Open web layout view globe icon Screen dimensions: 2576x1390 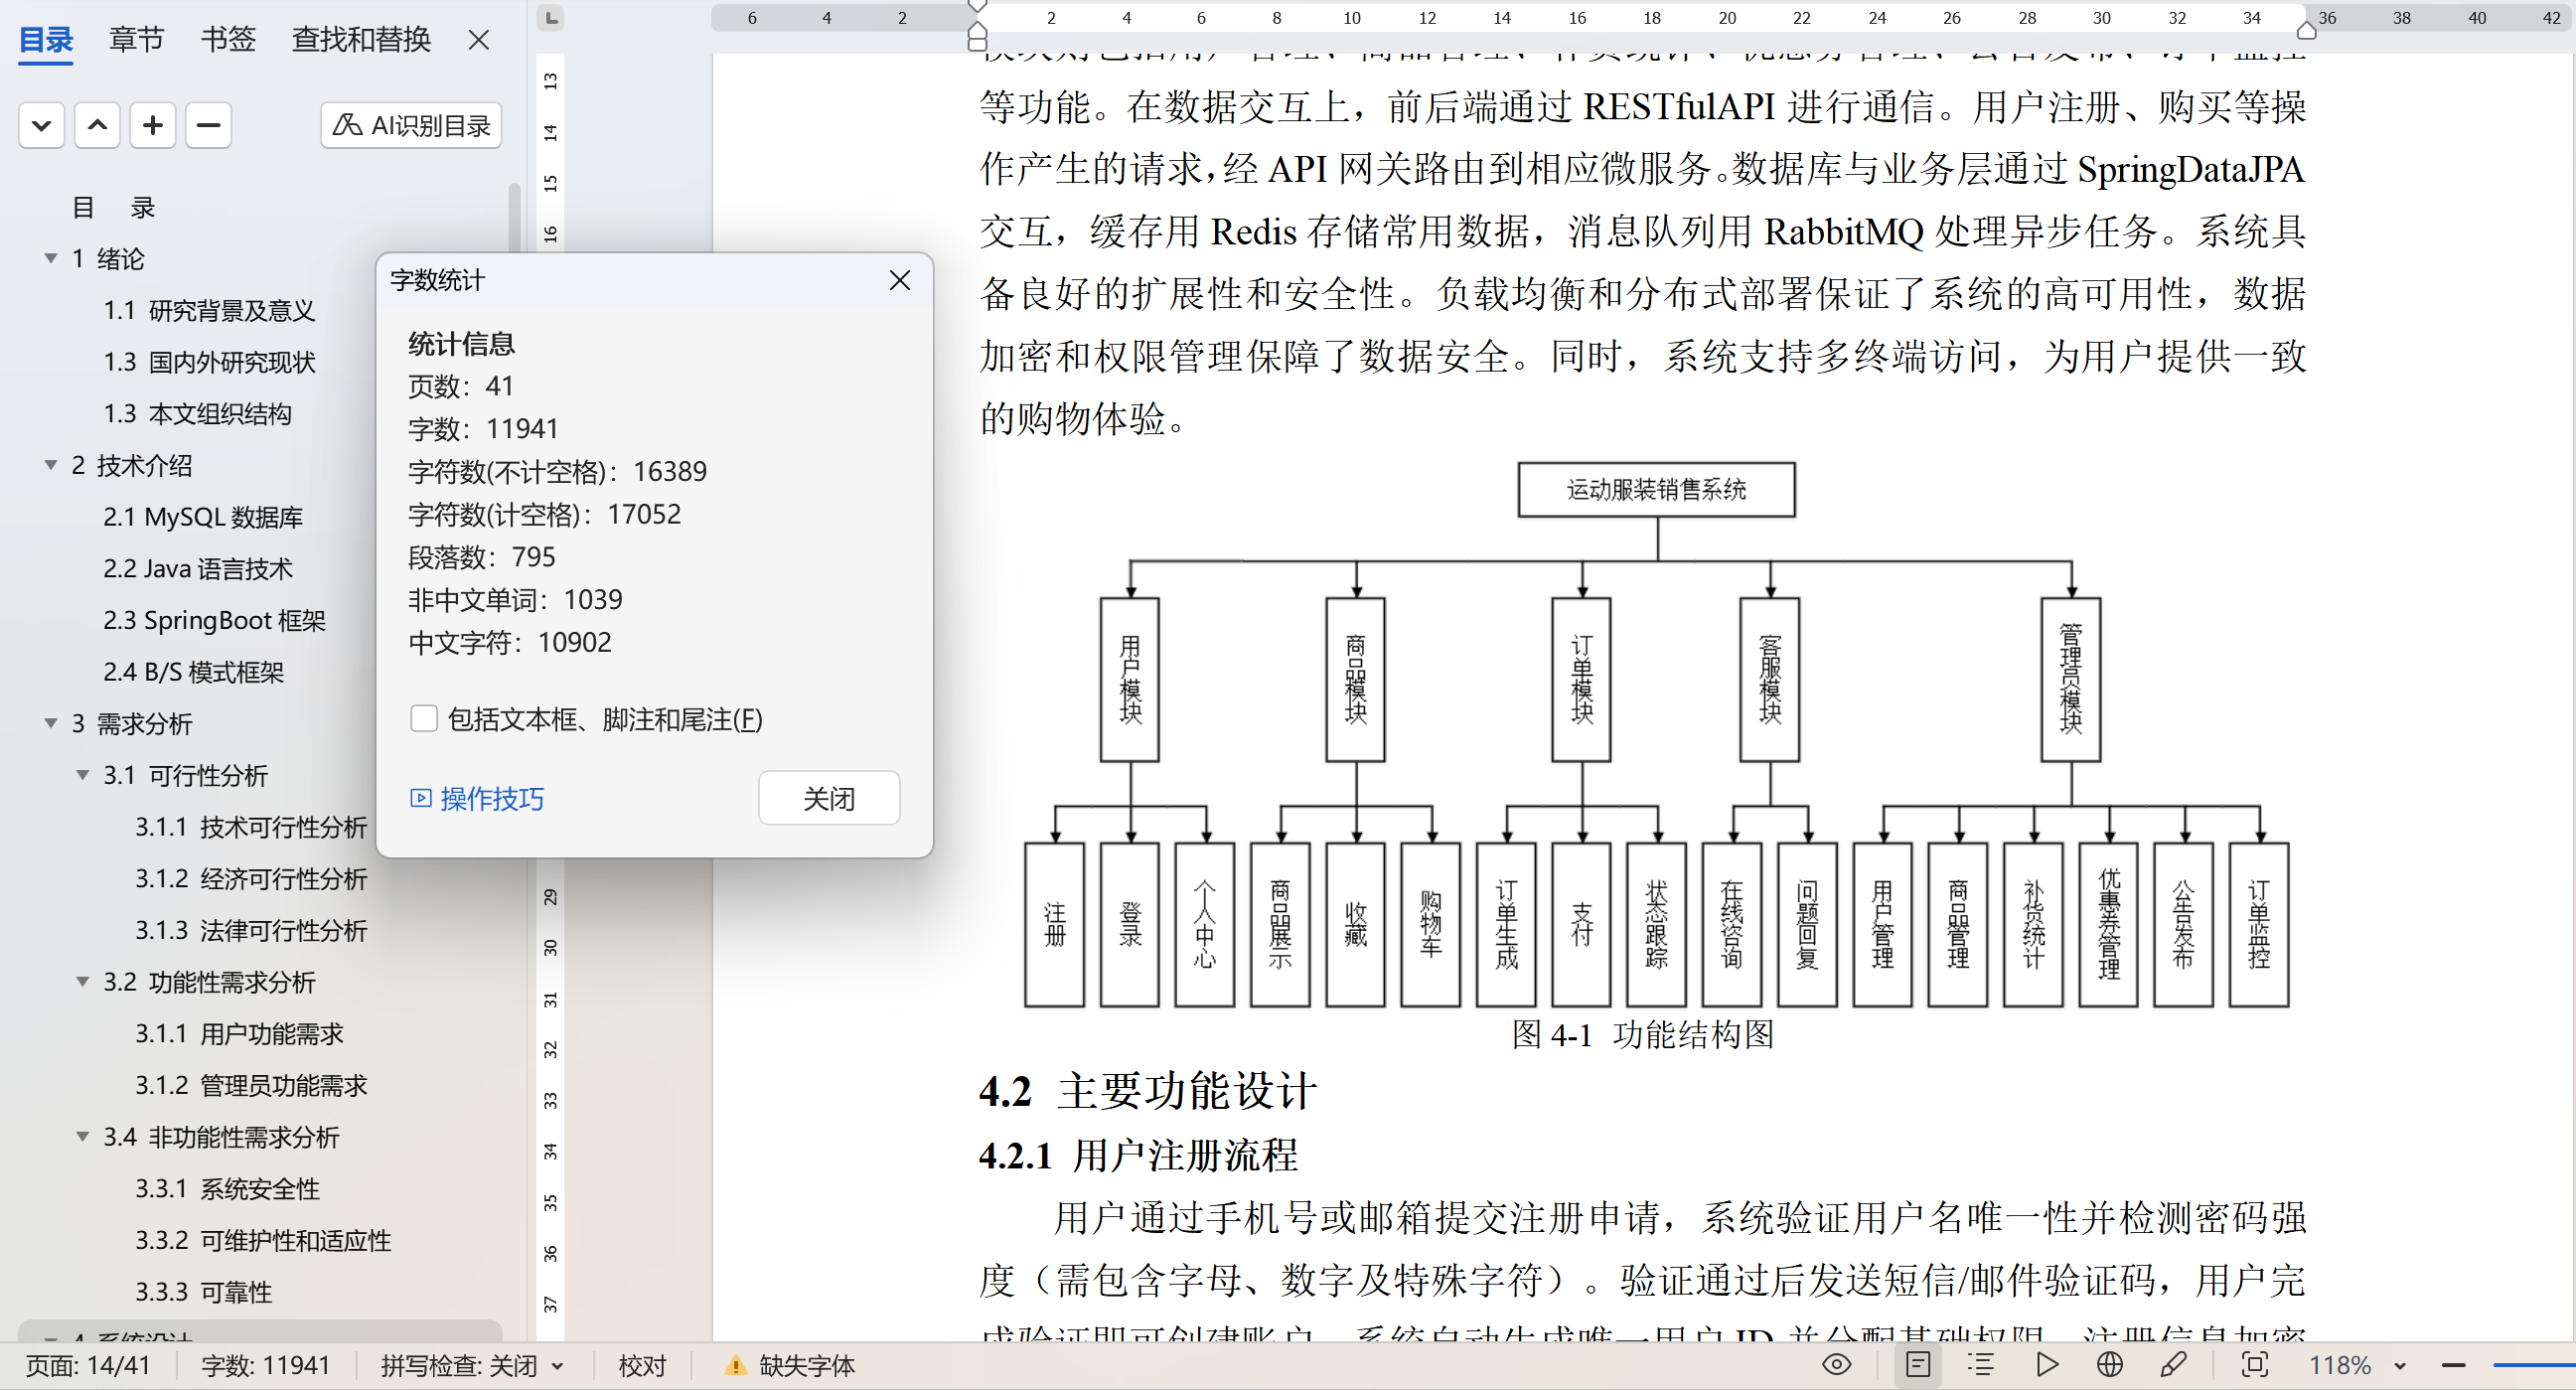tap(2109, 1365)
